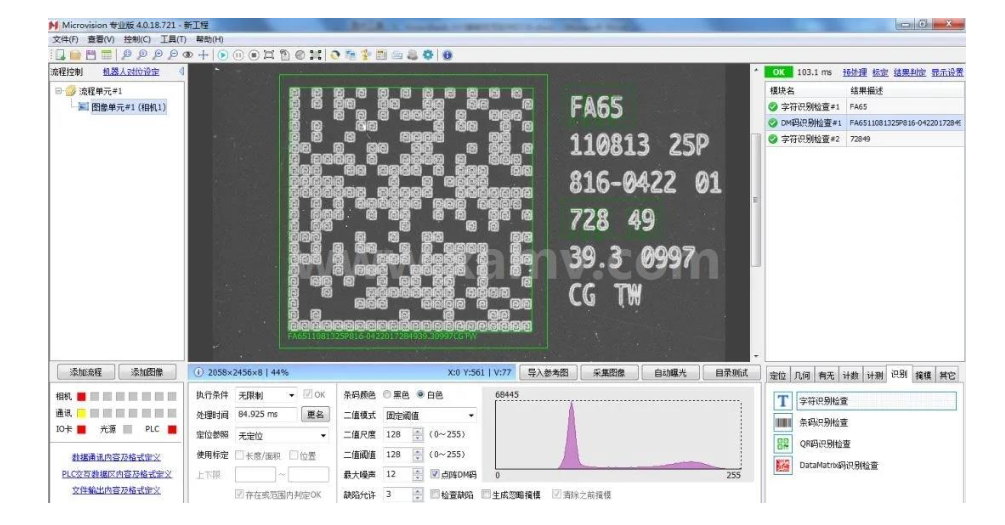This screenshot has width=1005, height=525.
Task: Select 图像单元#1 (相机1) tree item
Action: point(128,107)
